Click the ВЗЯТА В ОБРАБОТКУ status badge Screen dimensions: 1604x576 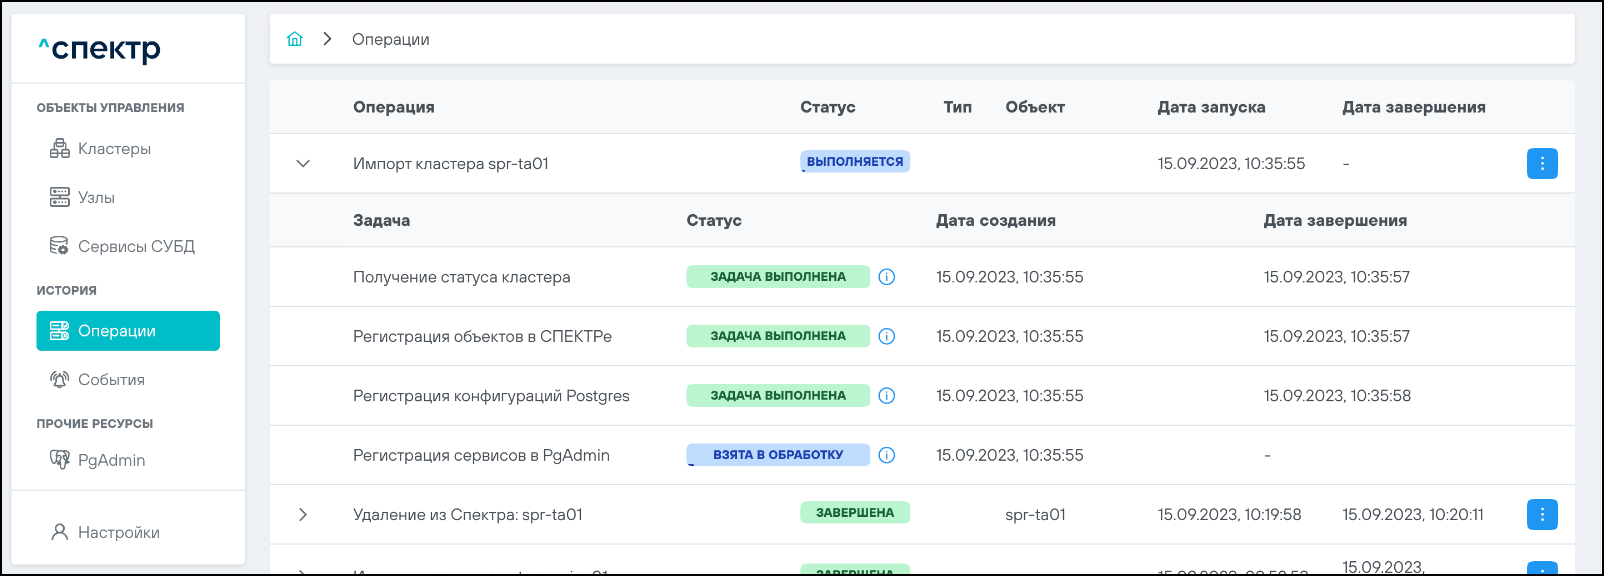[777, 455]
